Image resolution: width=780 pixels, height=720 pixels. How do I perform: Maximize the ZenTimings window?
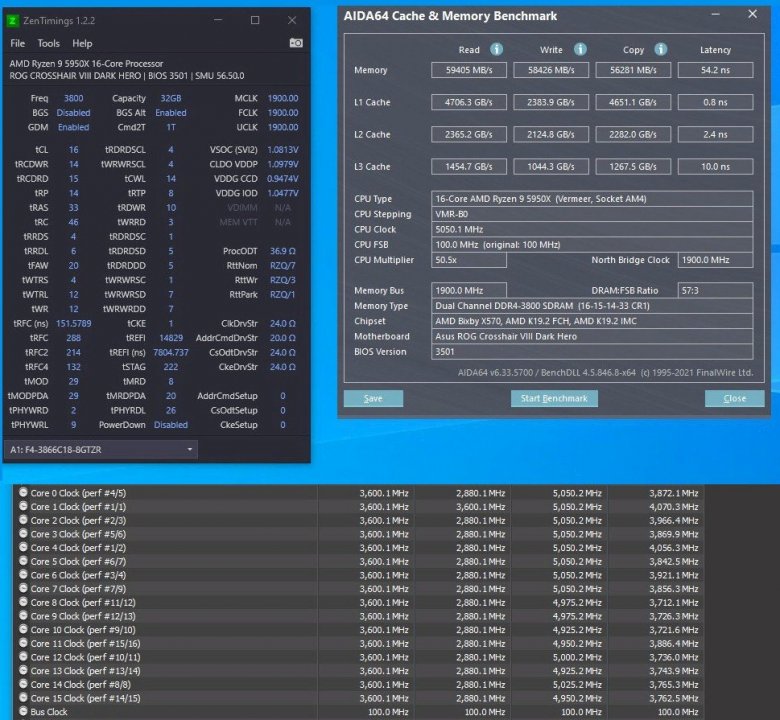(255, 20)
